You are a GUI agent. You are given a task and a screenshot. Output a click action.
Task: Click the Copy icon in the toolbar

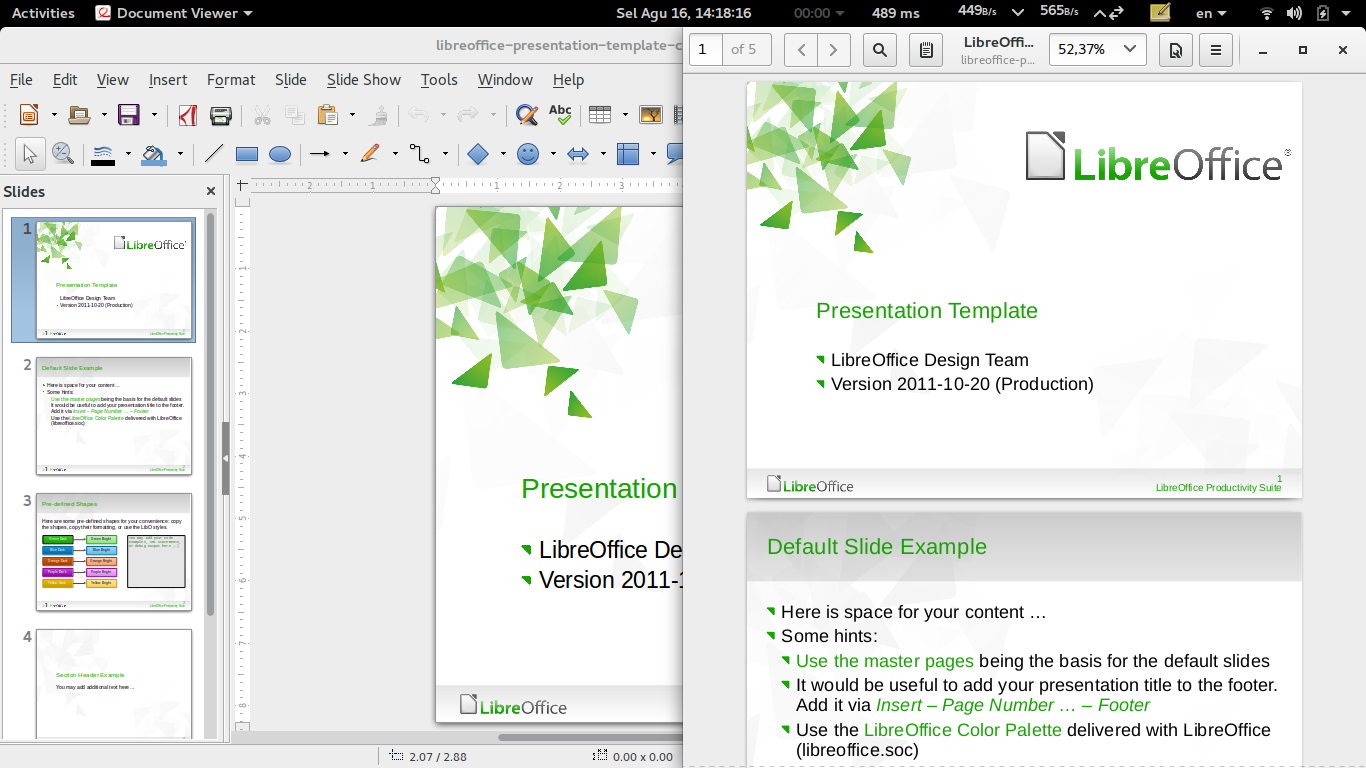pos(295,115)
